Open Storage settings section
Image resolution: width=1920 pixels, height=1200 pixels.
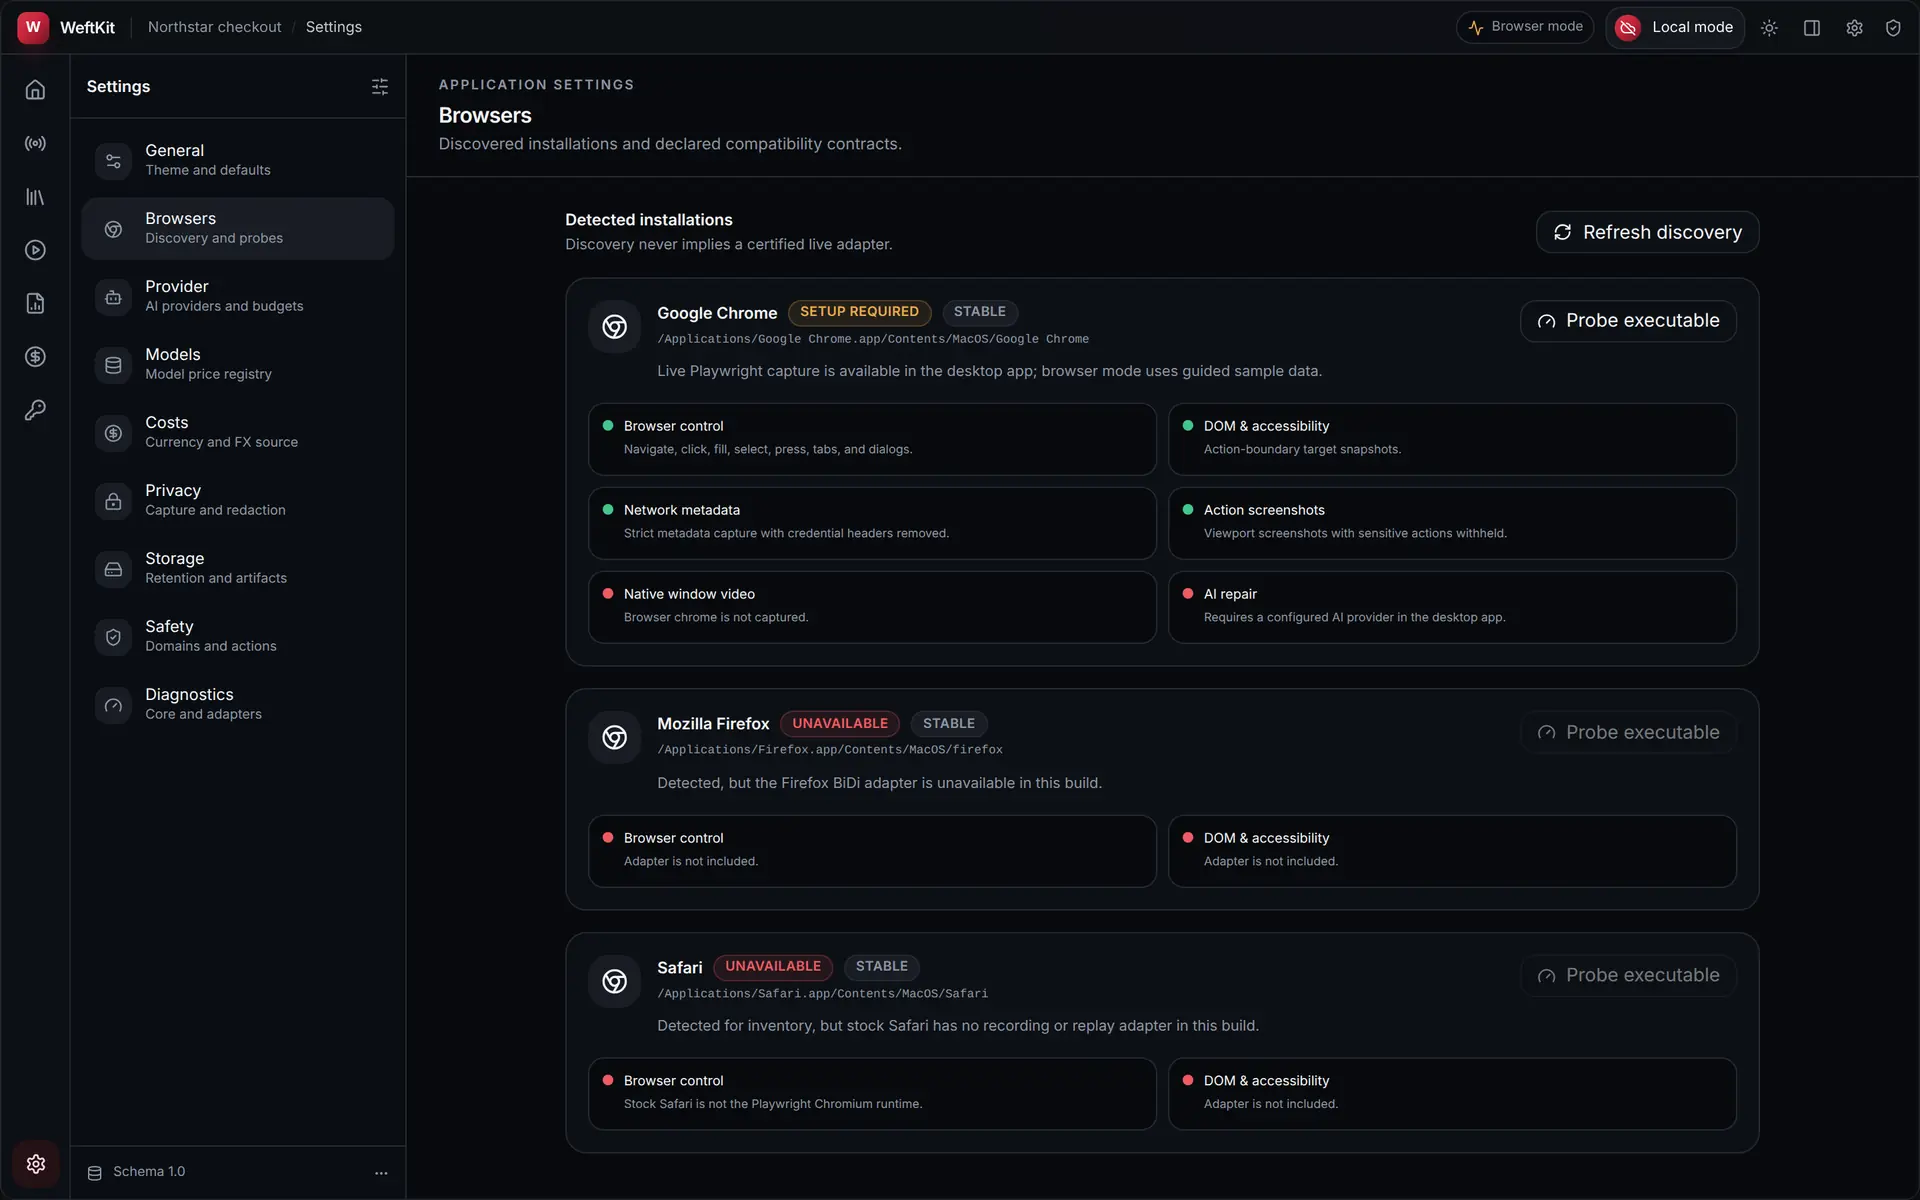click(238, 568)
